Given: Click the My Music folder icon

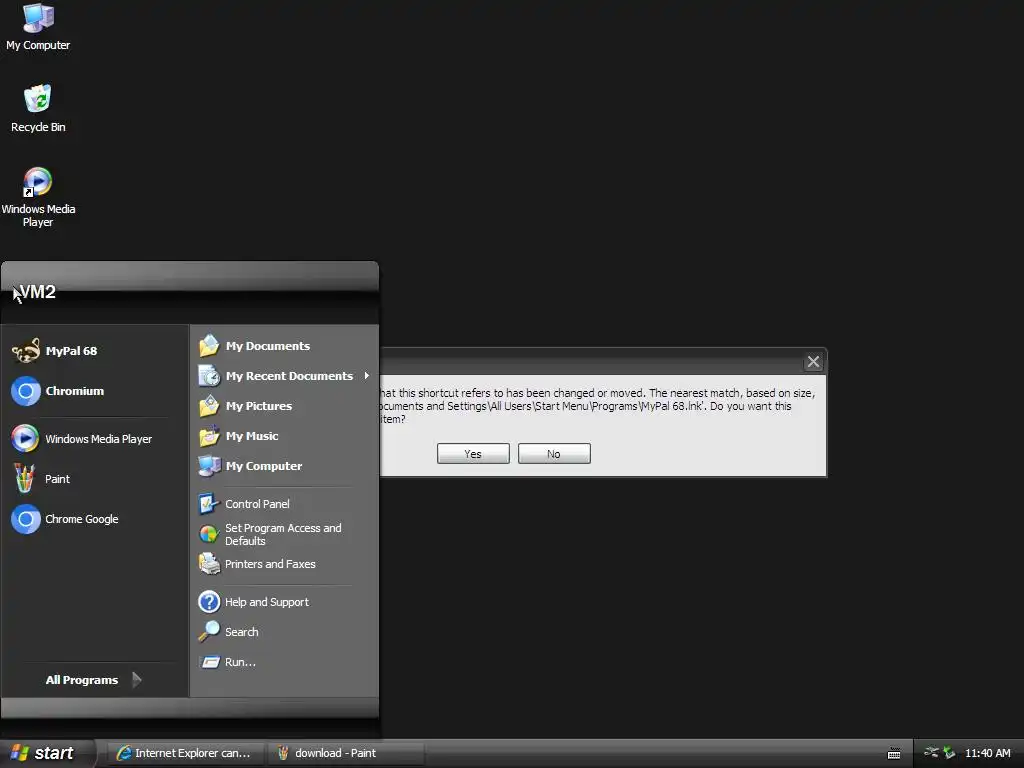Looking at the screenshot, I should tap(209, 436).
